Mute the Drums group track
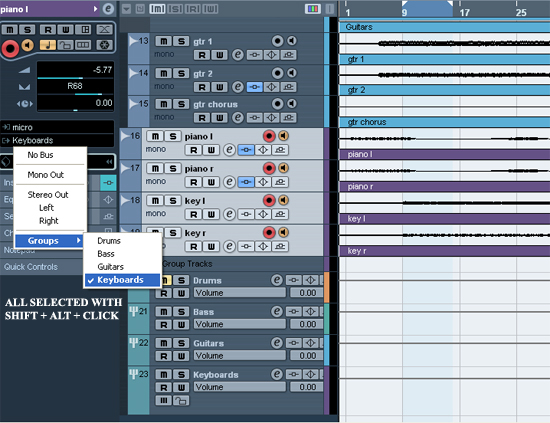 click(166, 280)
